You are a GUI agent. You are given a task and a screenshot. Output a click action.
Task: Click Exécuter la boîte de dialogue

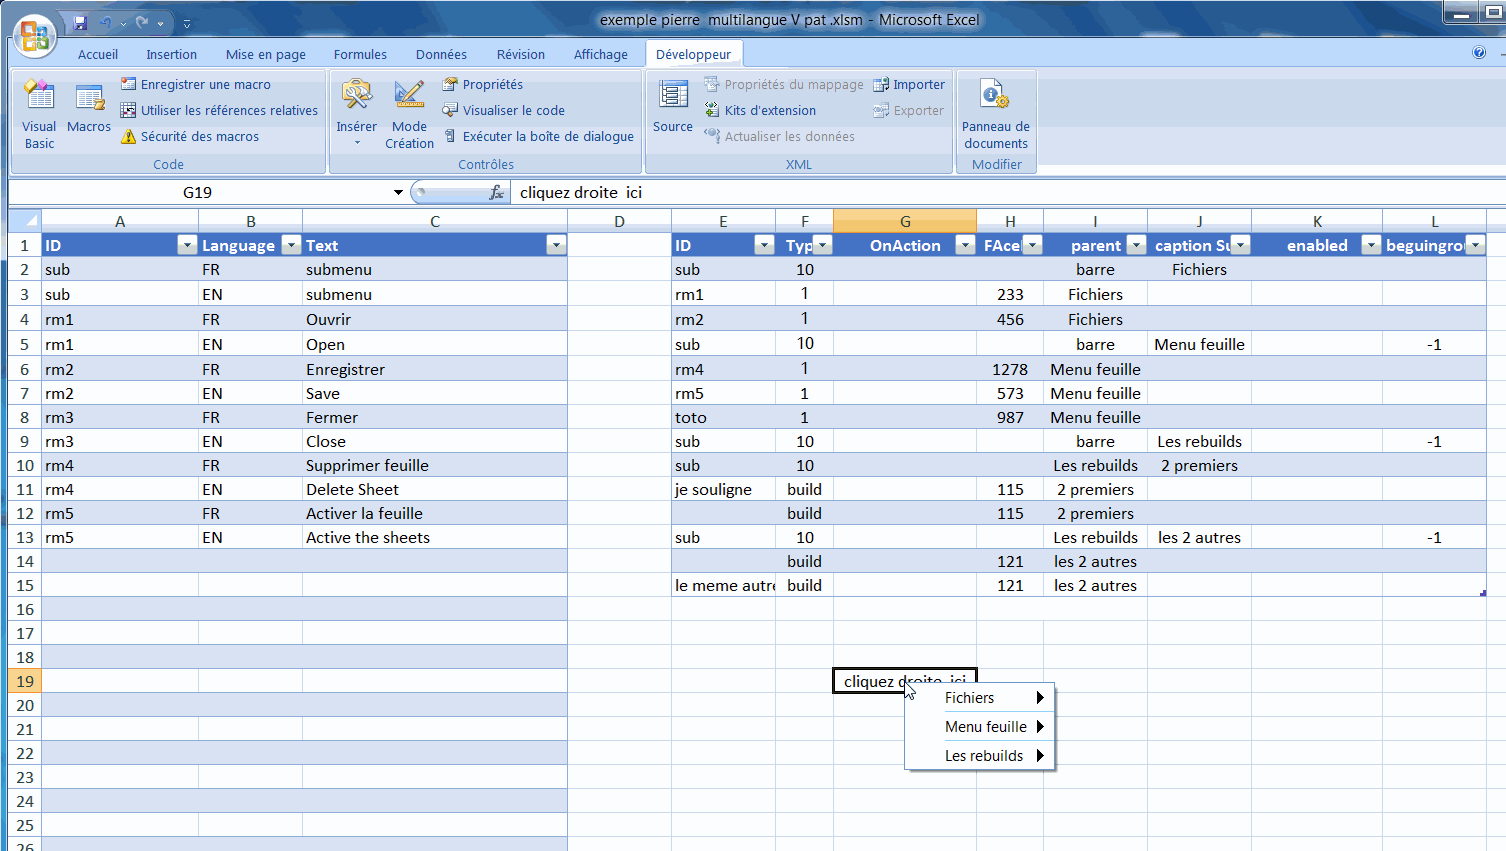point(538,136)
